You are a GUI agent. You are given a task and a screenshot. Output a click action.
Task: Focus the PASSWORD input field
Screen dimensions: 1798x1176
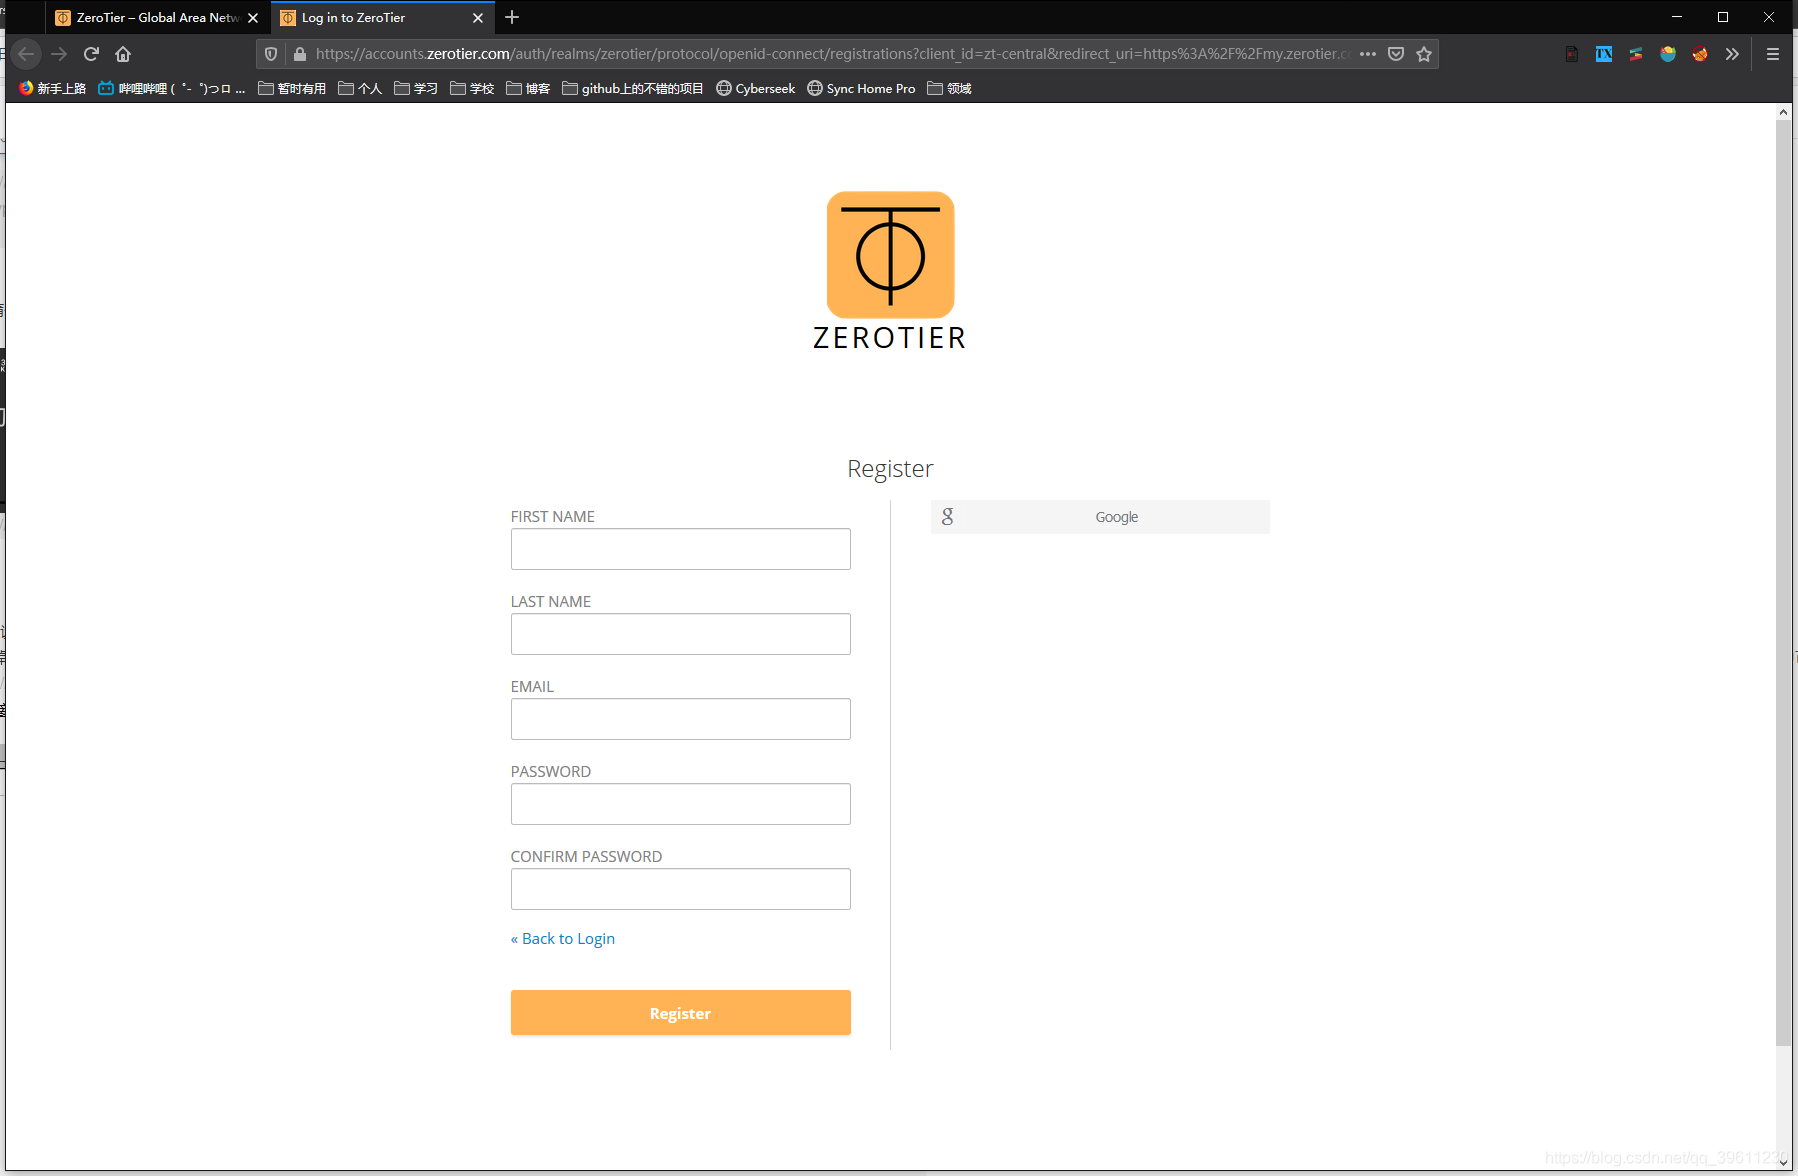point(681,804)
